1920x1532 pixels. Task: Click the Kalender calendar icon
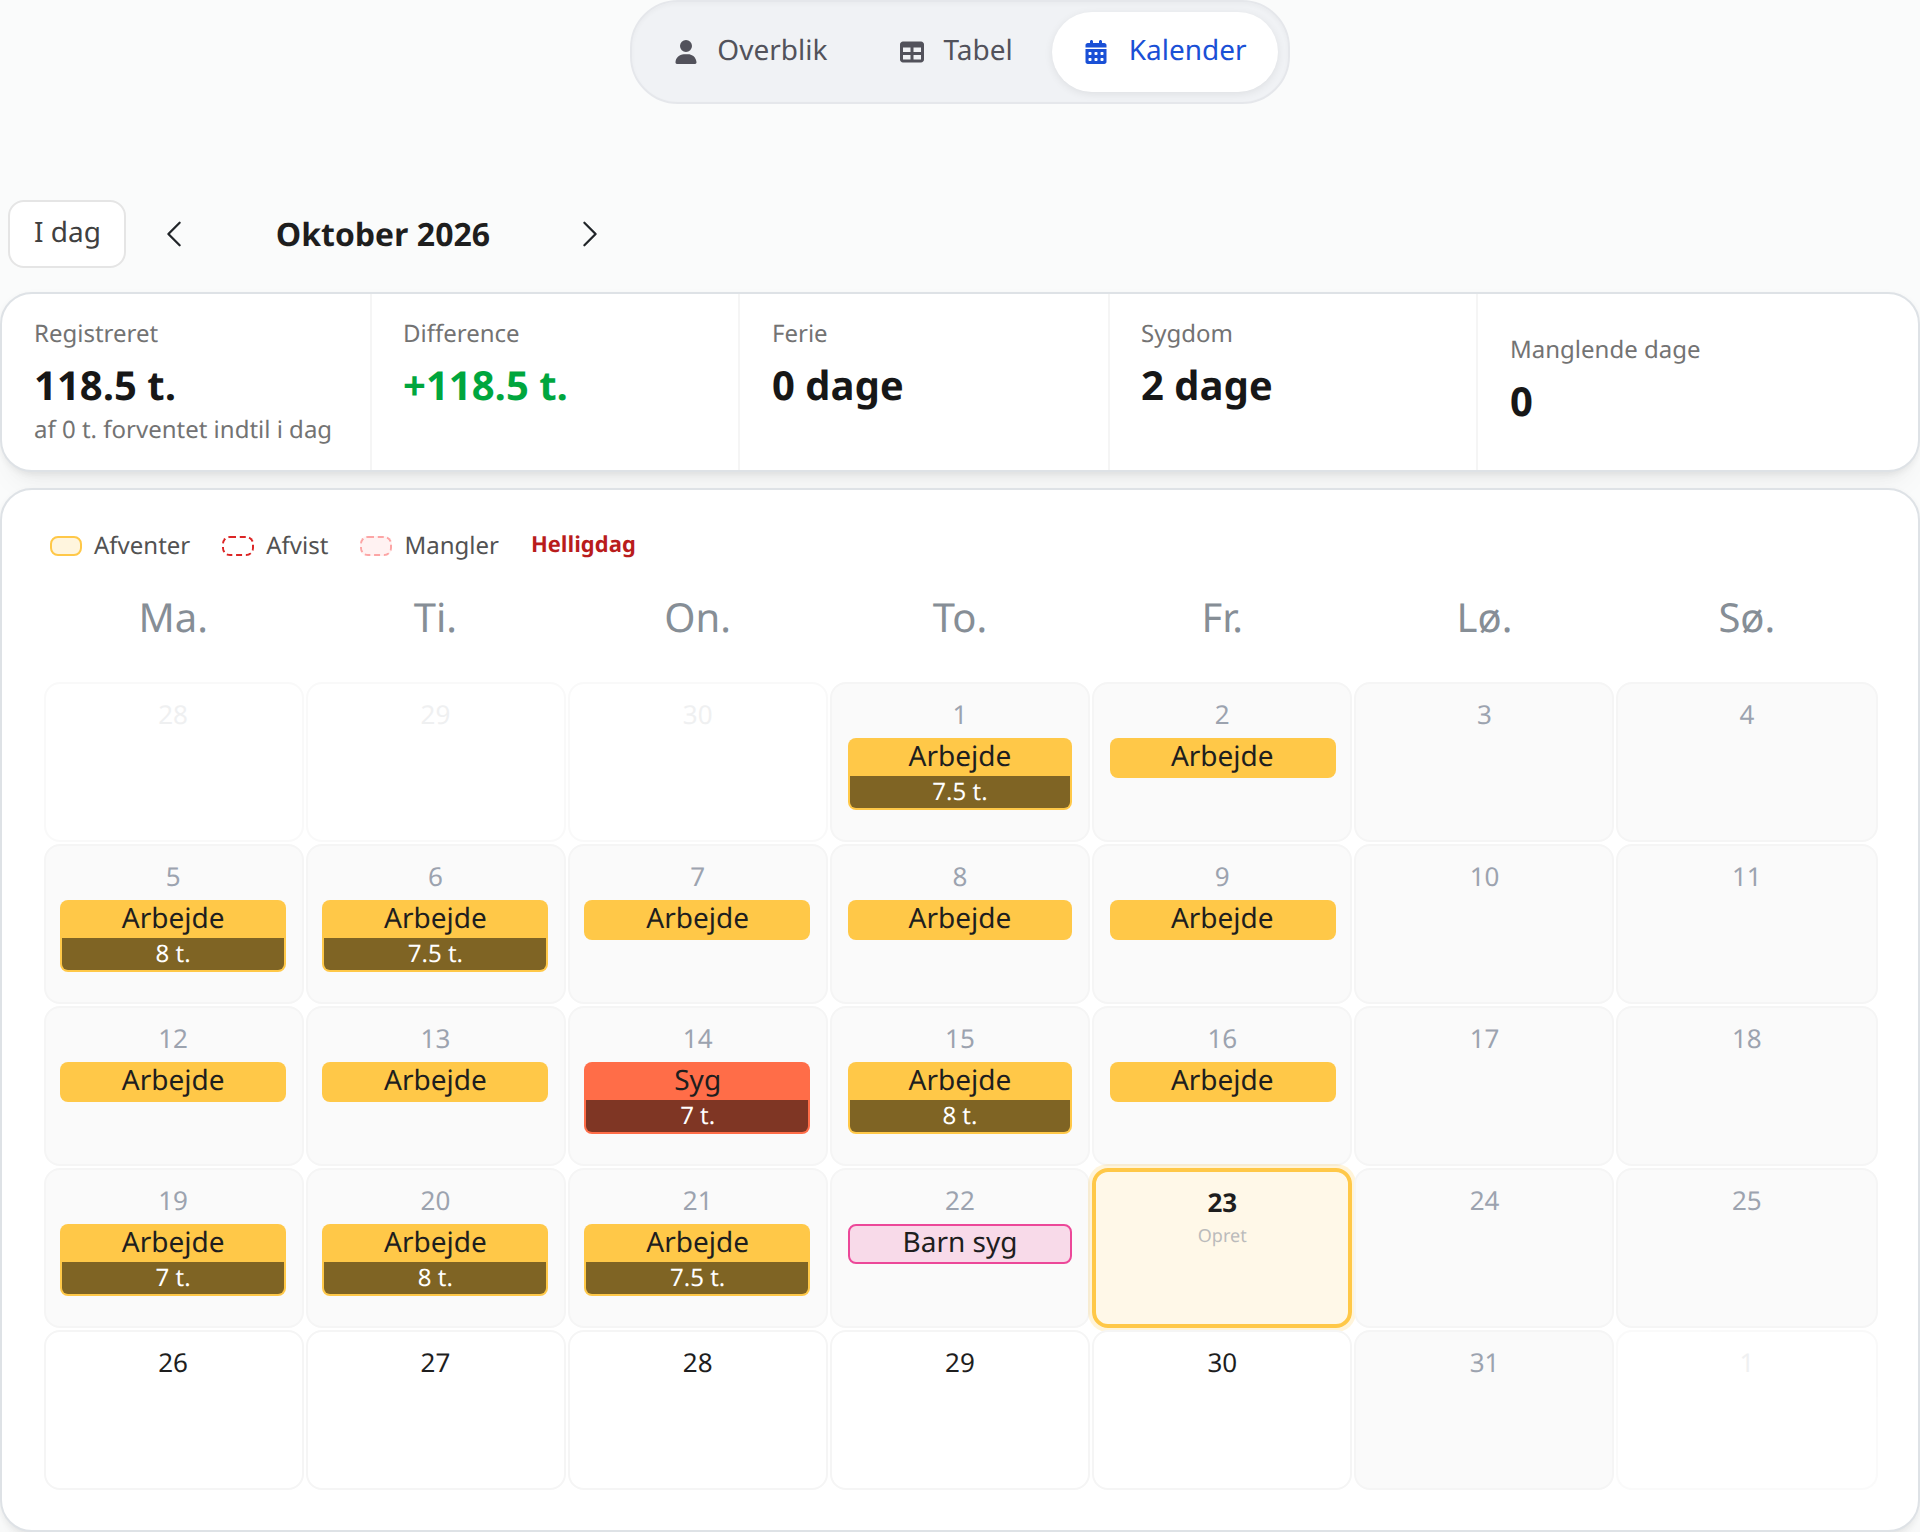1096,52
